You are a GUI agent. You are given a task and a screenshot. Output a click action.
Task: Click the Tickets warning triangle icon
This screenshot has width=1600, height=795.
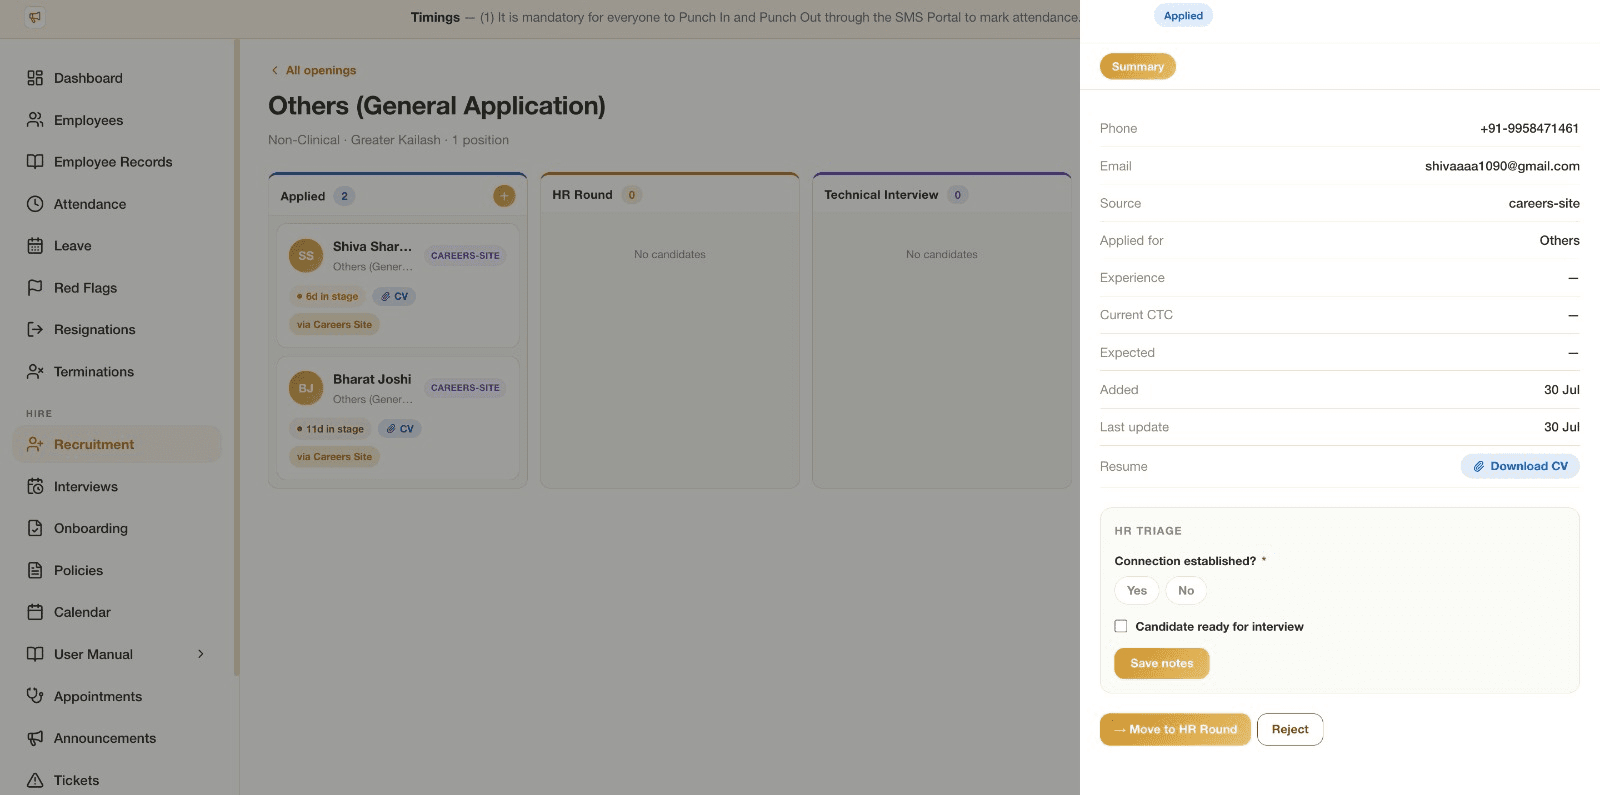pyautogui.click(x=35, y=780)
